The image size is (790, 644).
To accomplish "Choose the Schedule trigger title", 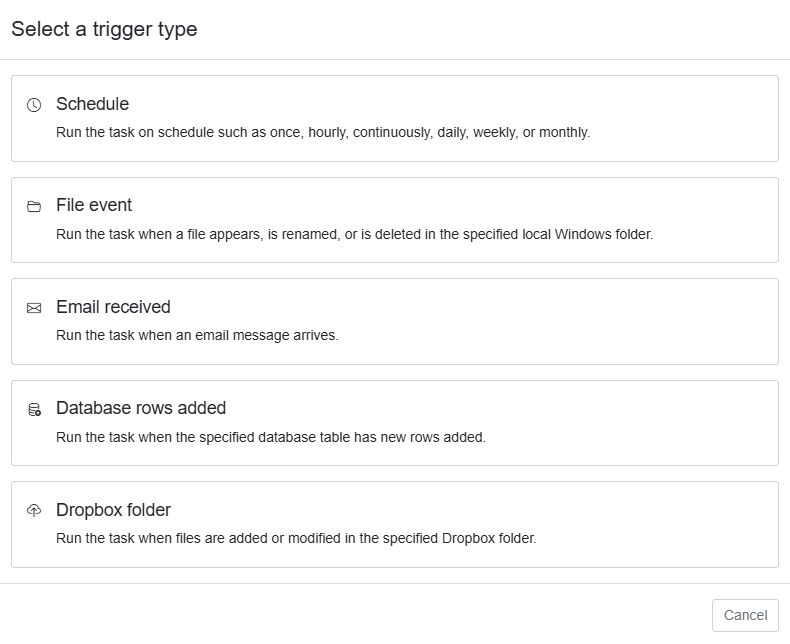I will [x=92, y=104].
